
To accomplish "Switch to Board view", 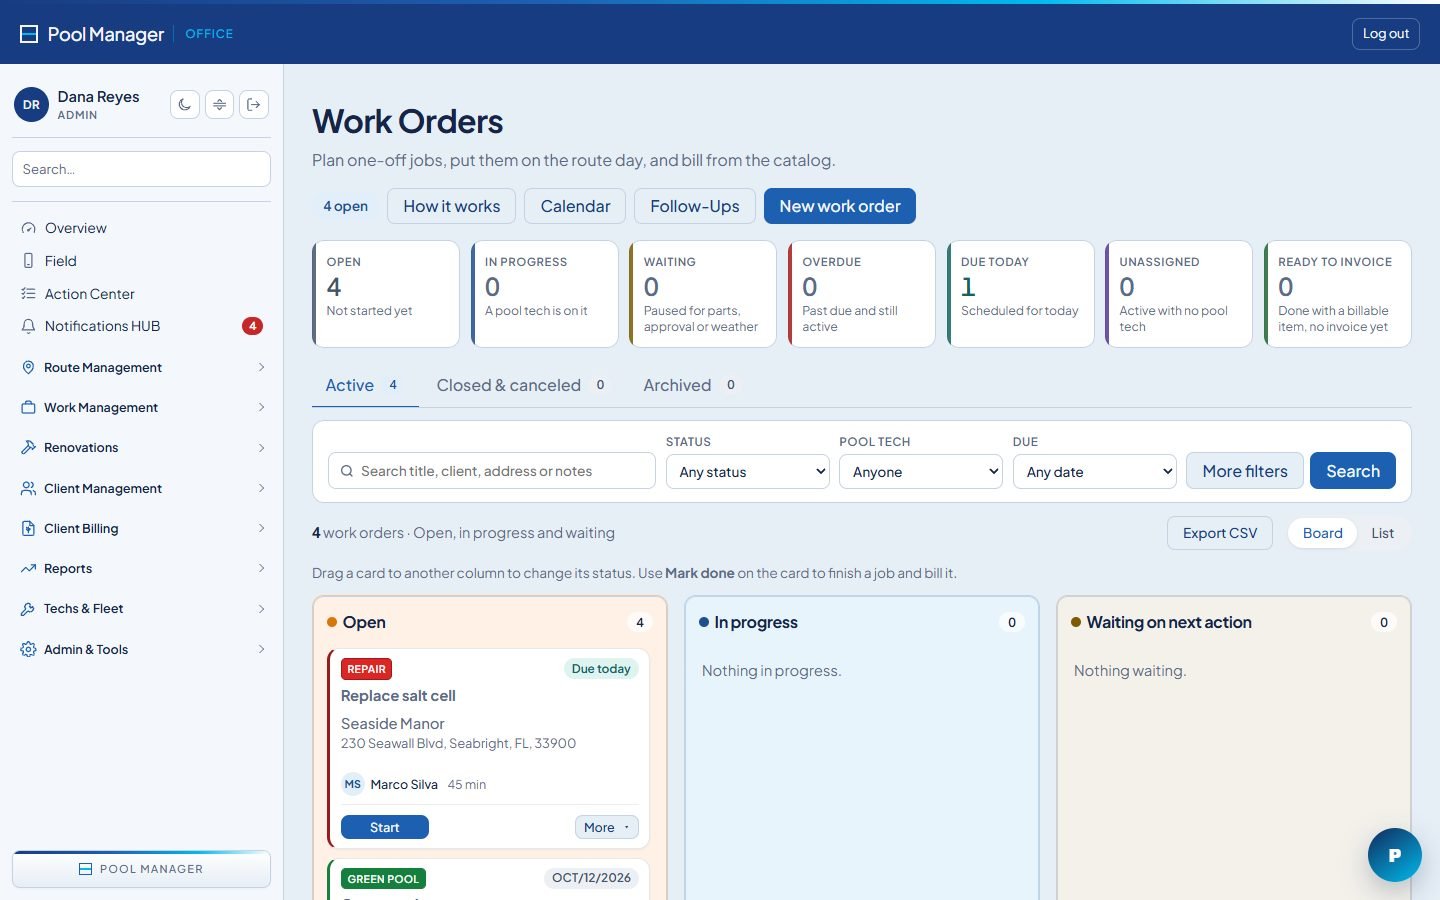I will tap(1322, 533).
